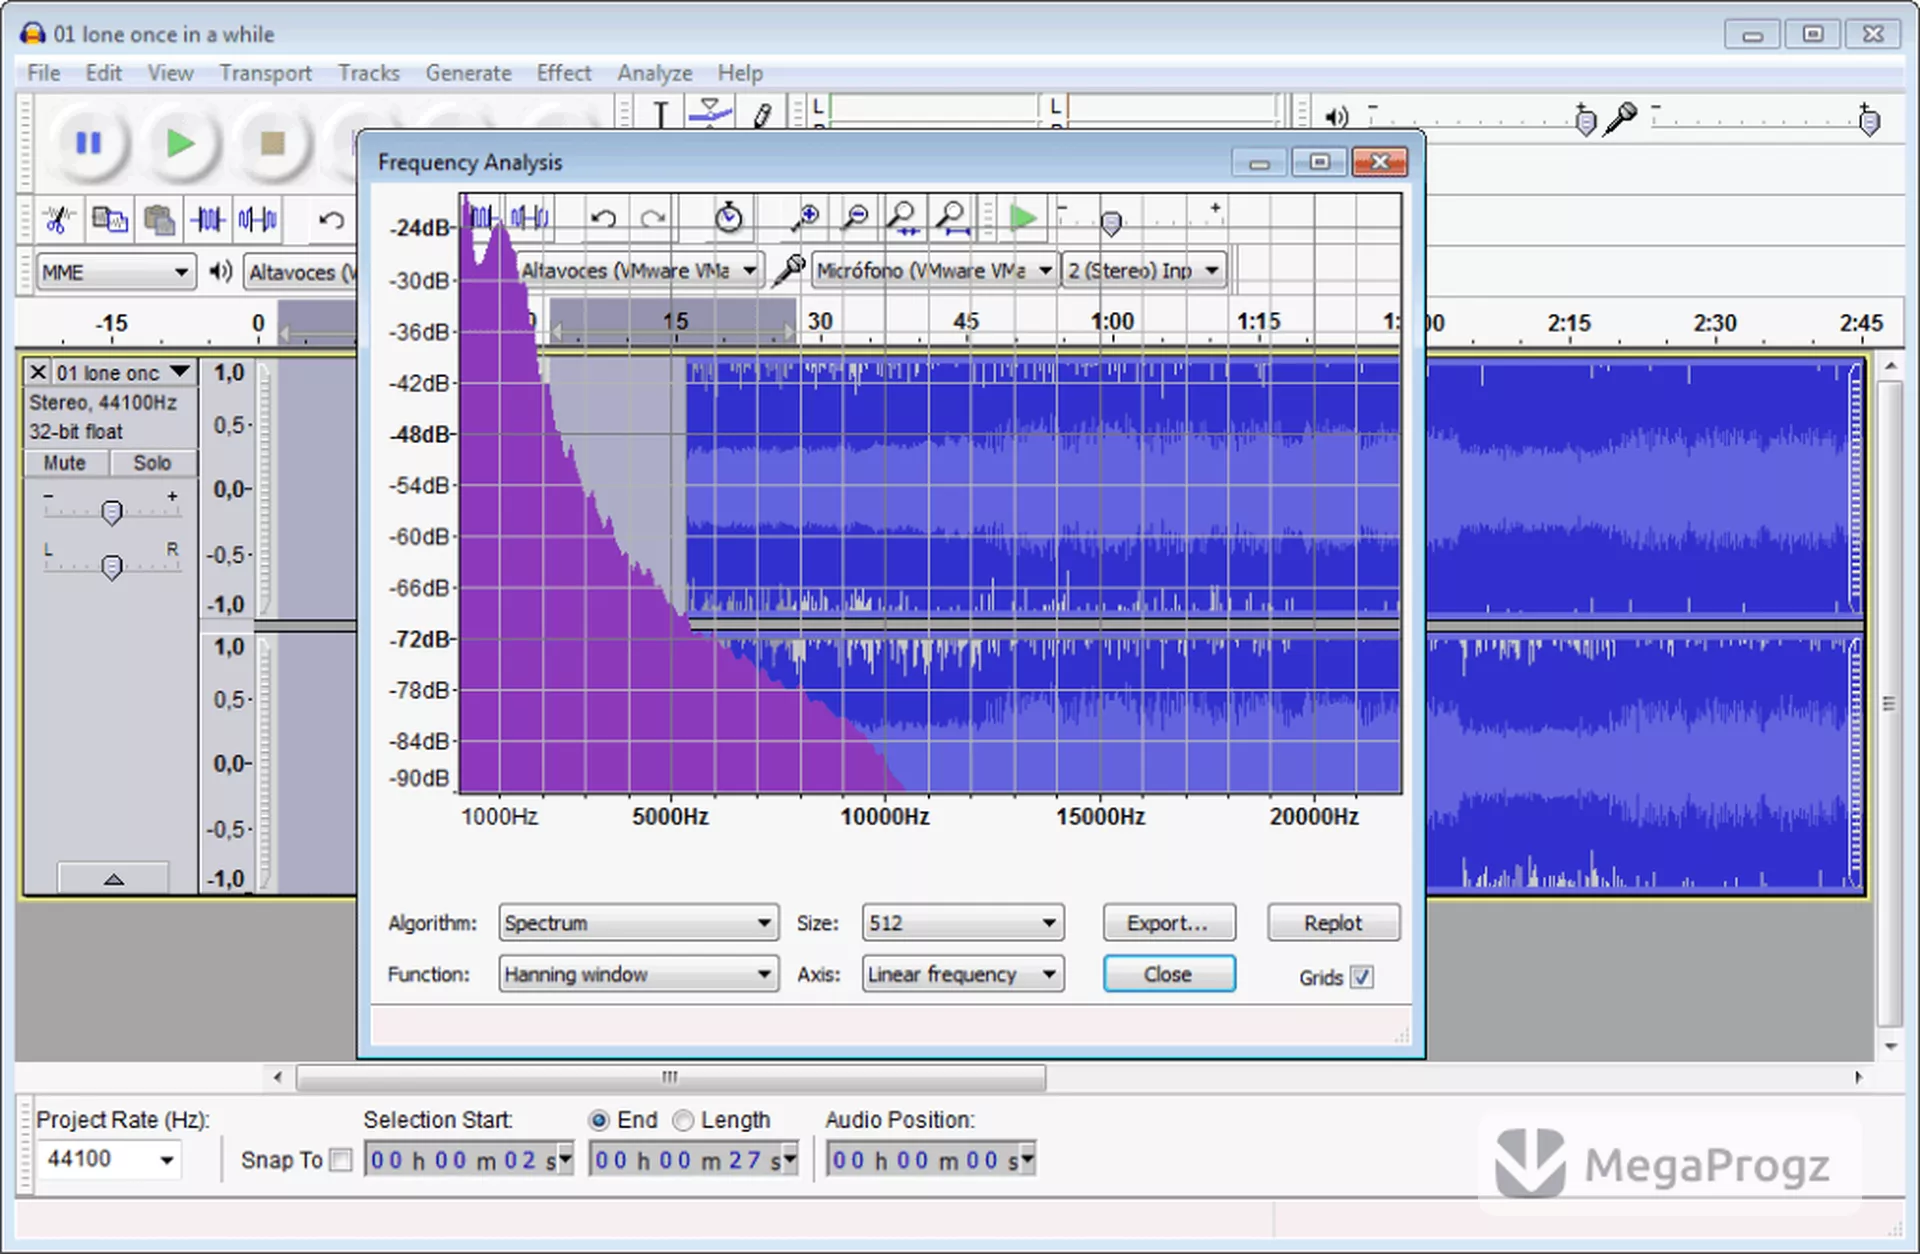The height and width of the screenshot is (1254, 1920).
Task: Click the Audacity app icon in the title bar
Action: (32, 34)
